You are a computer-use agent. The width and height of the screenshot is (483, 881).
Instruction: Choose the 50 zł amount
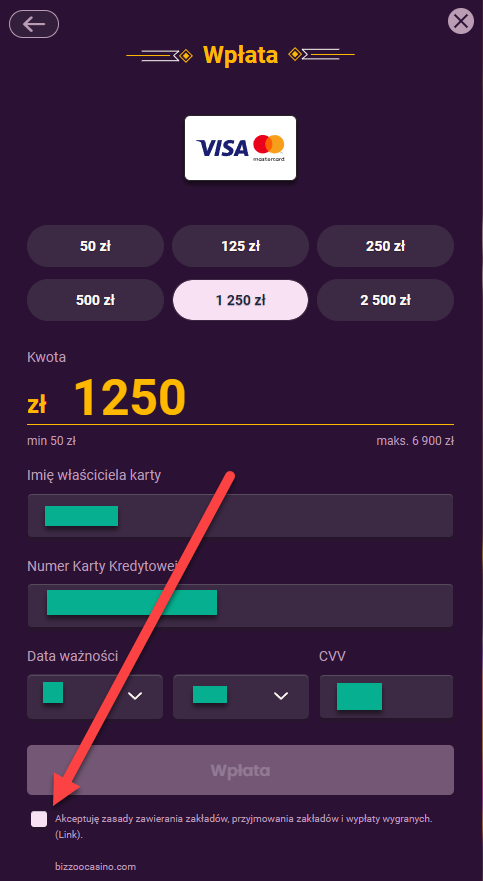tap(95, 246)
